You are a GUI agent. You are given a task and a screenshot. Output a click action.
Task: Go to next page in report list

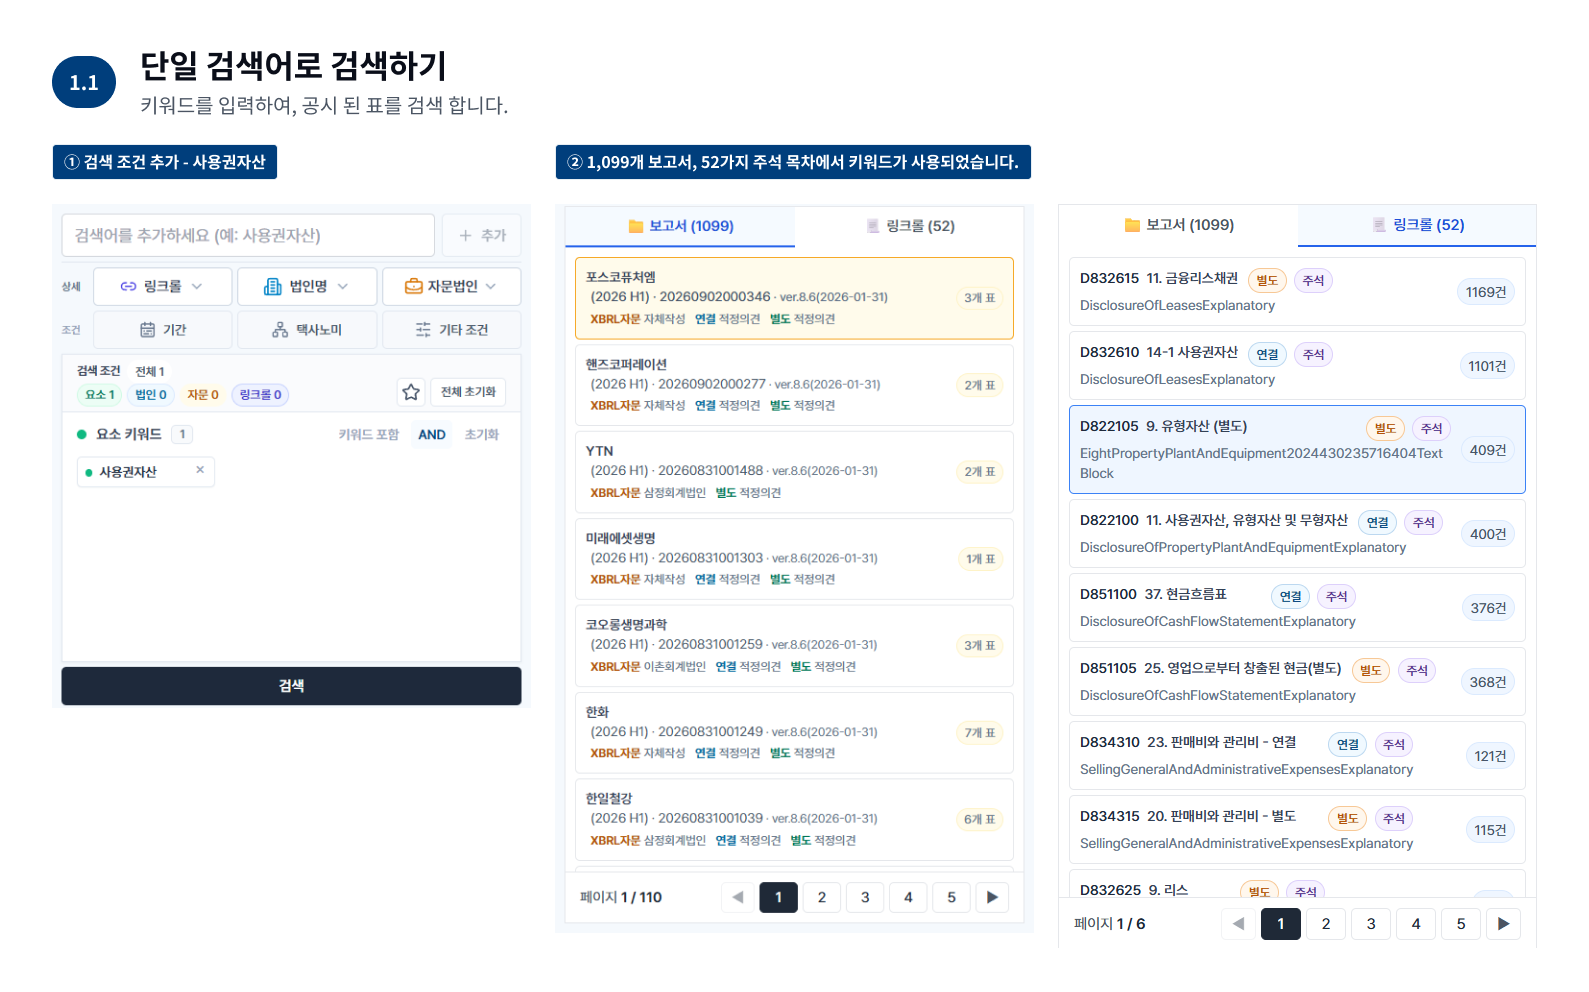[x=992, y=897]
